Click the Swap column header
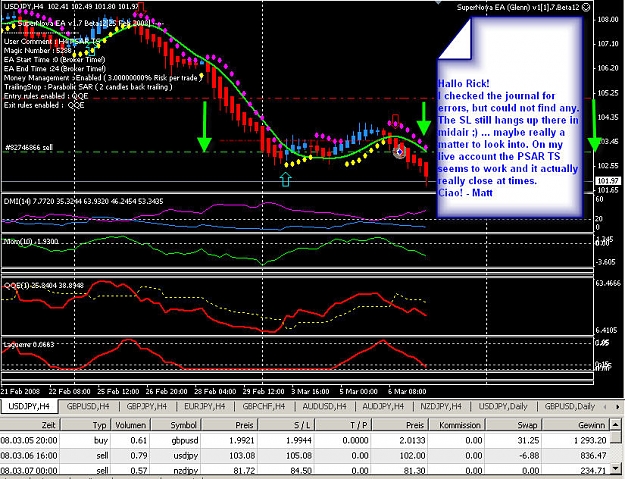Screen dimensions: 625x479 (x=514, y=425)
